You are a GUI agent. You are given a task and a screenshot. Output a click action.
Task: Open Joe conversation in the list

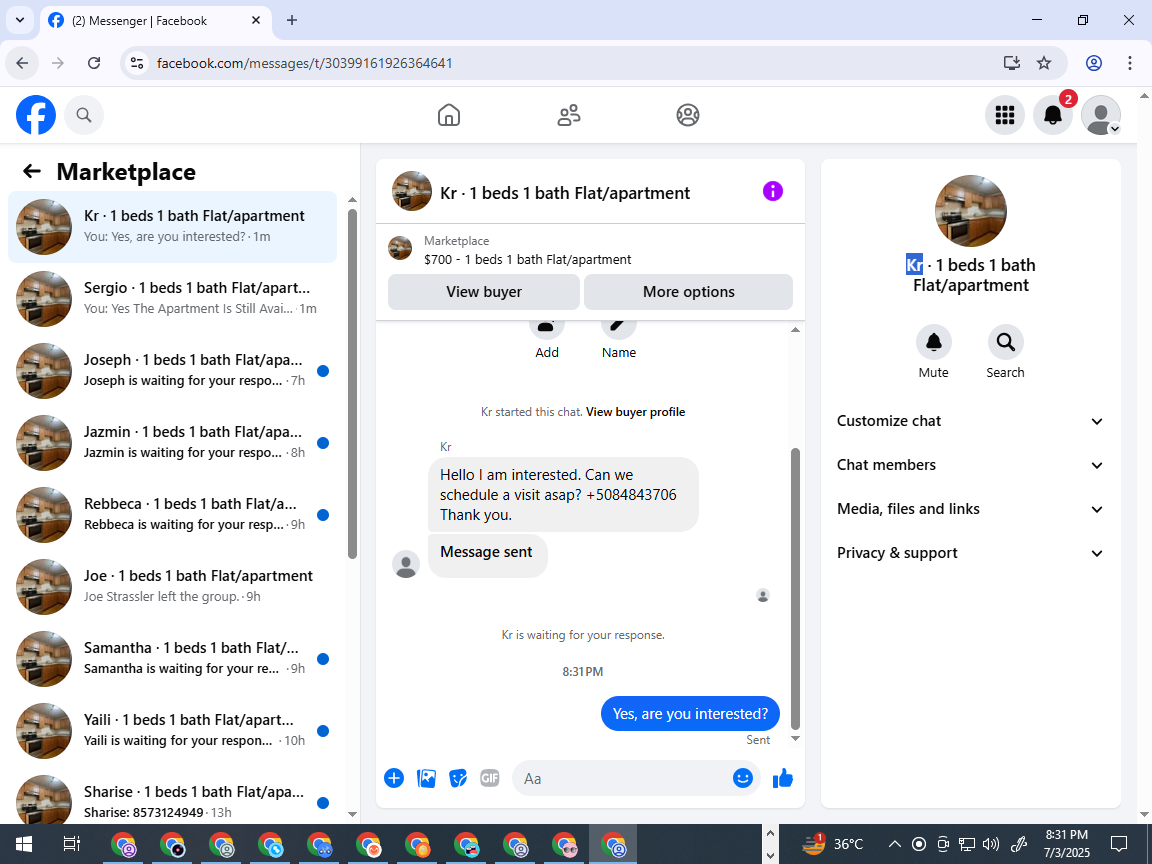(x=172, y=586)
